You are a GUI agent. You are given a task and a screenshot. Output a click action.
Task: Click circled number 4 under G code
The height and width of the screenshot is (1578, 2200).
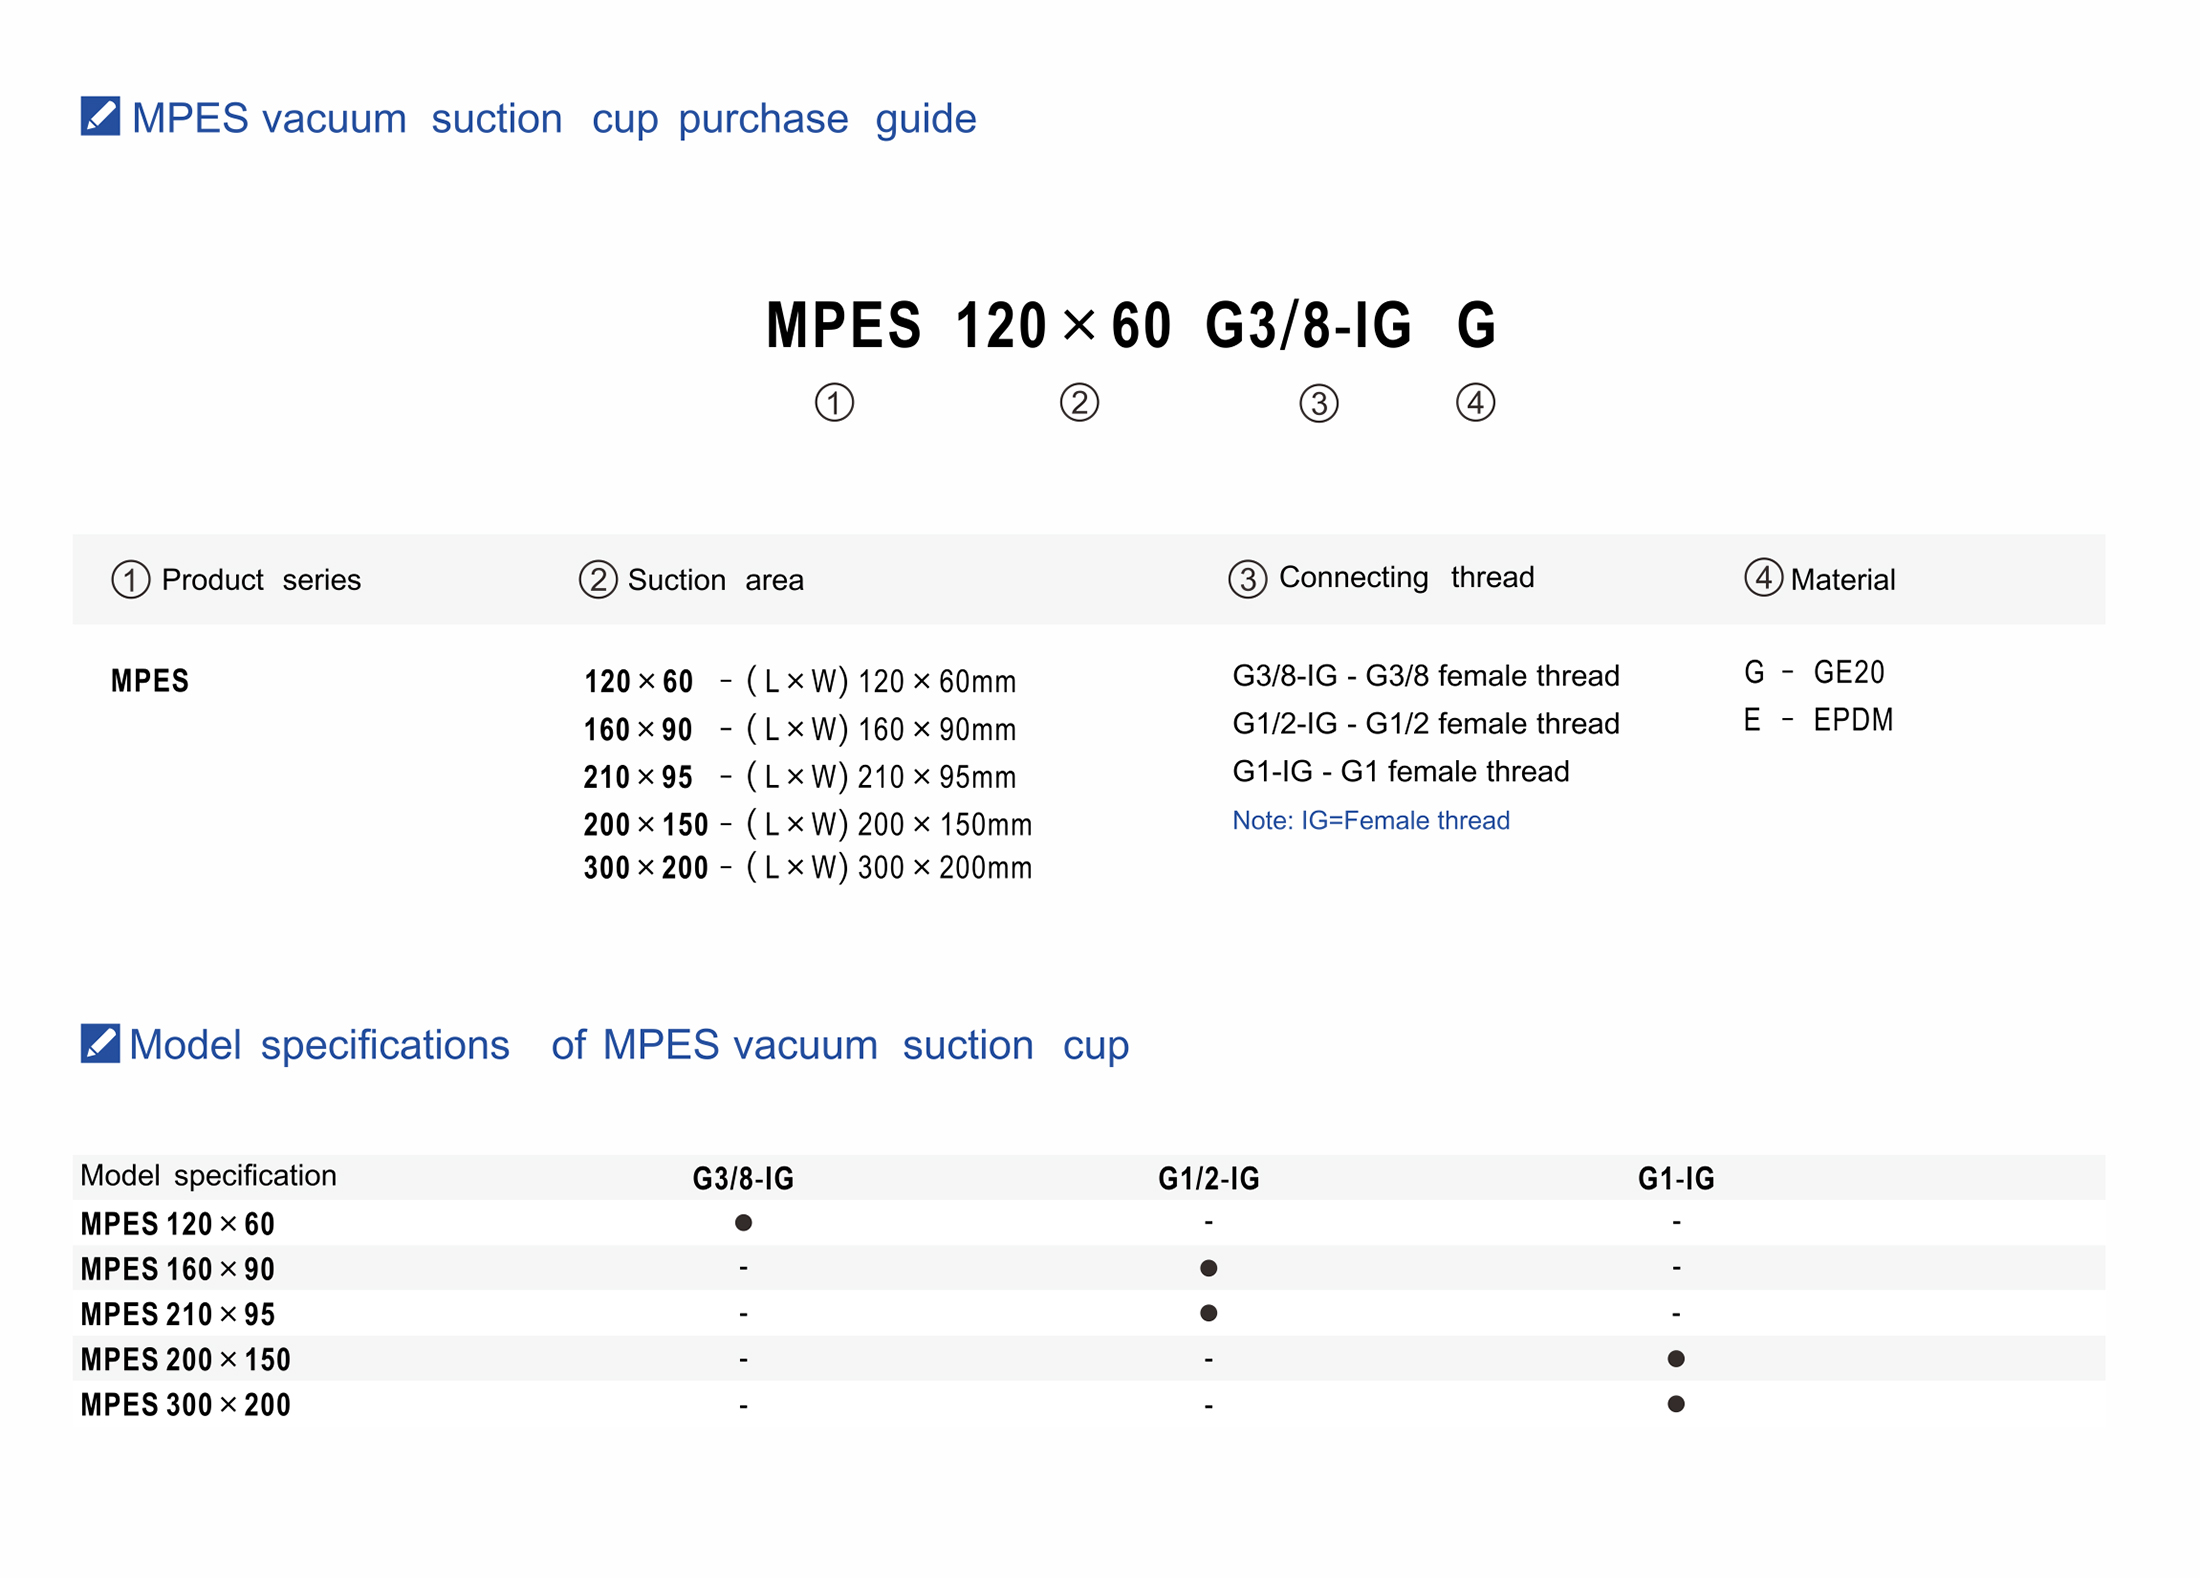[x=1475, y=403]
